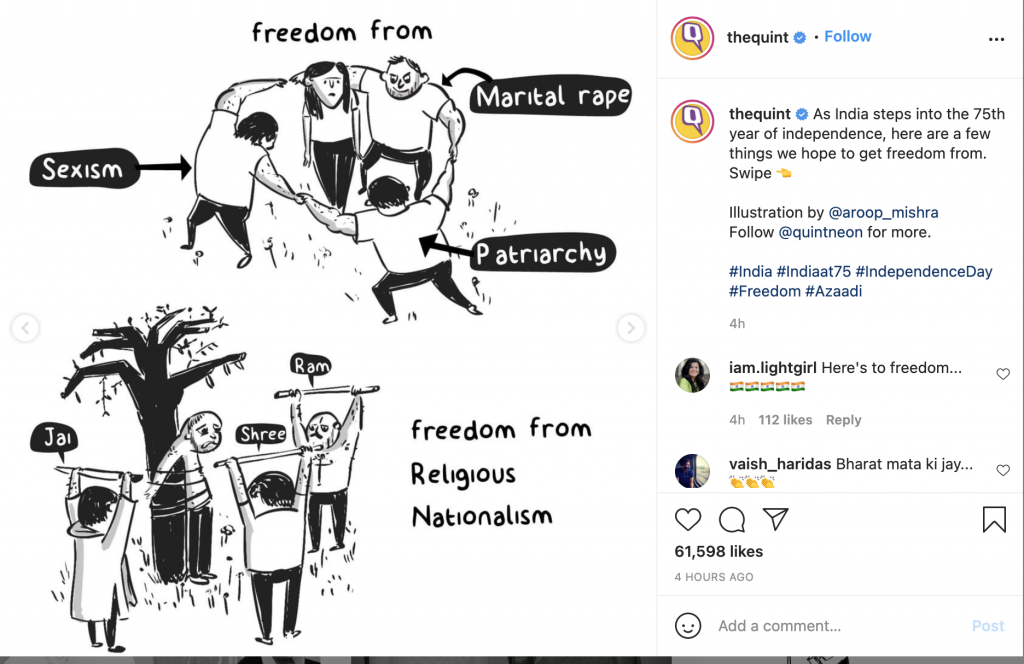Like iam.lightgirl's comment
This screenshot has height=664, width=1024.
tap(1002, 373)
